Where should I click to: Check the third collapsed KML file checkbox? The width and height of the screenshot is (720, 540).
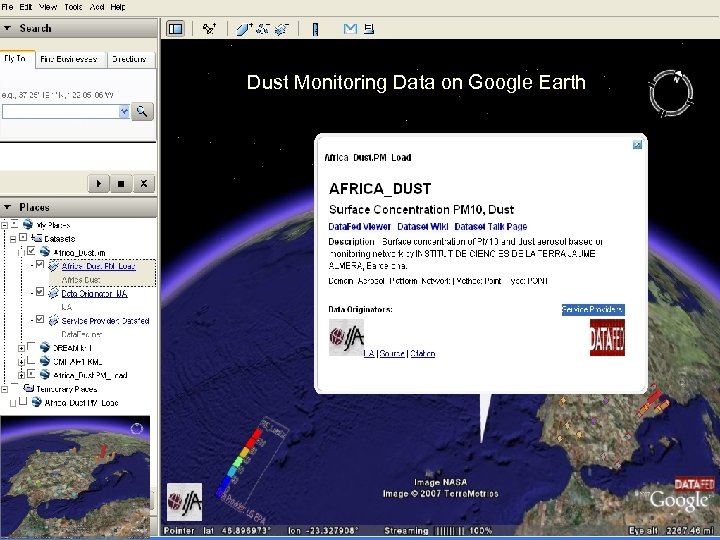[x=31, y=360]
